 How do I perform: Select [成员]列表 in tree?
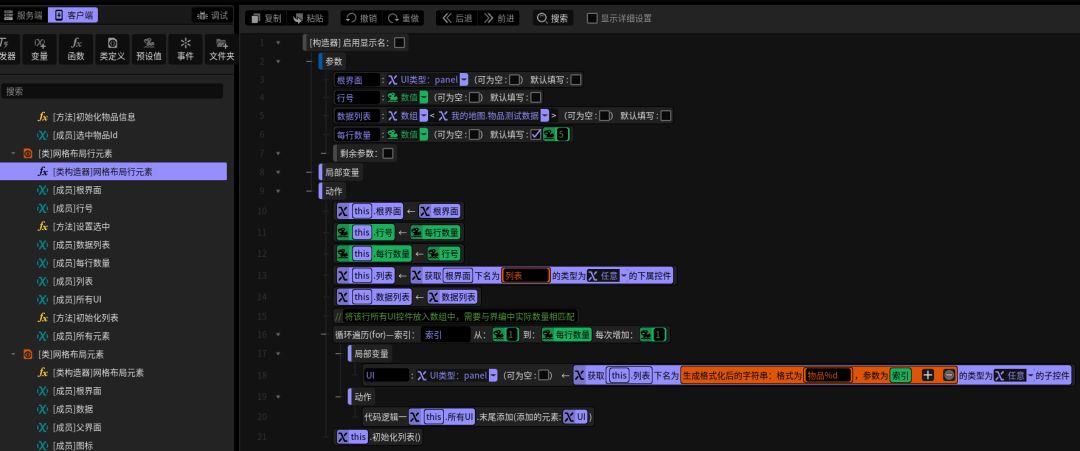[x=72, y=281]
